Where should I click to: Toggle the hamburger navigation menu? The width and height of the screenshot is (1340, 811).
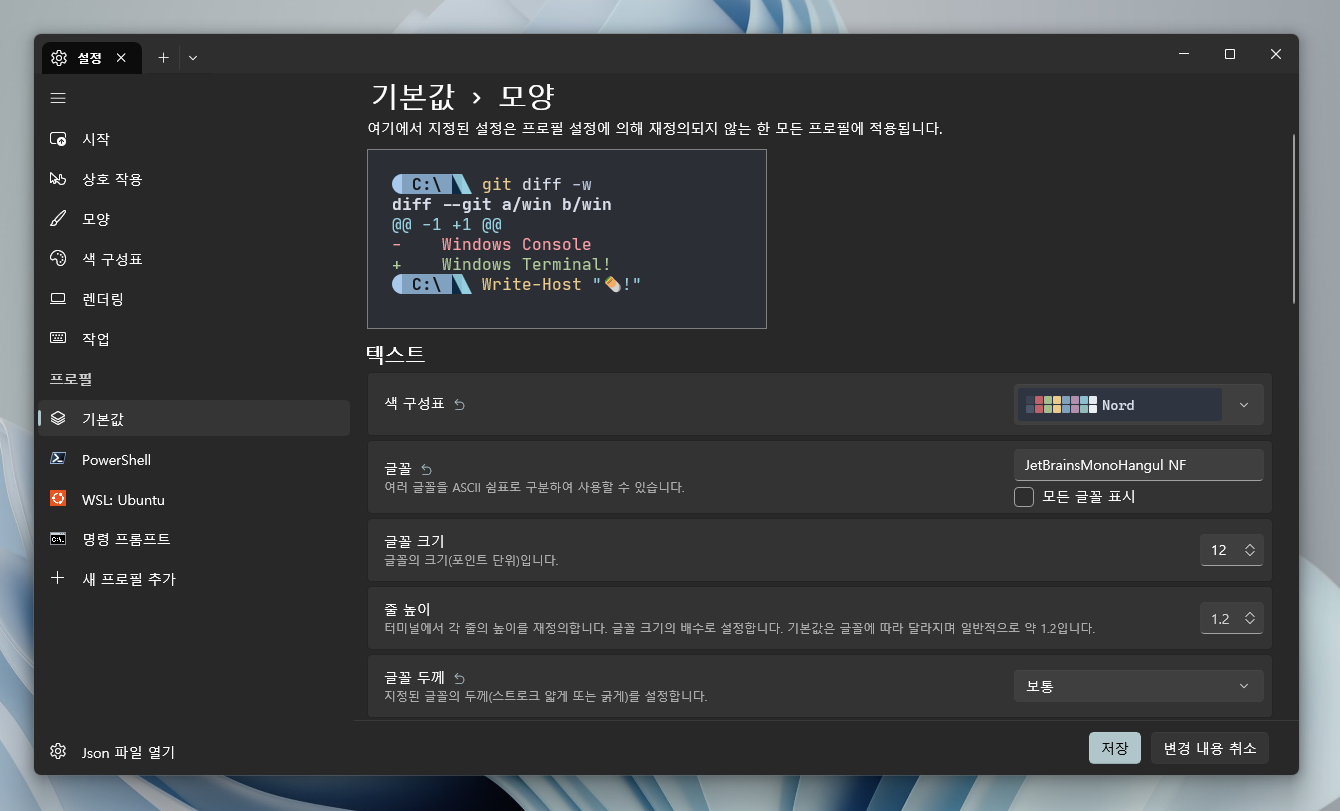pyautogui.click(x=58, y=98)
